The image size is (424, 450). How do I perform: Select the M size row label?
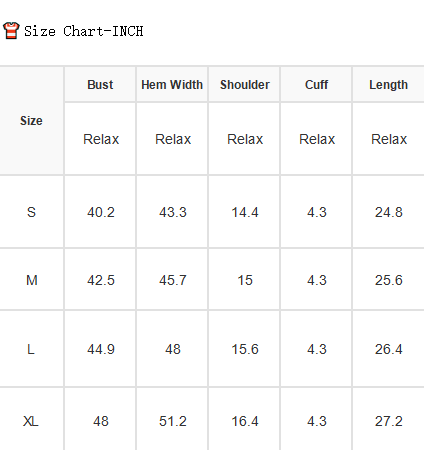coord(31,280)
